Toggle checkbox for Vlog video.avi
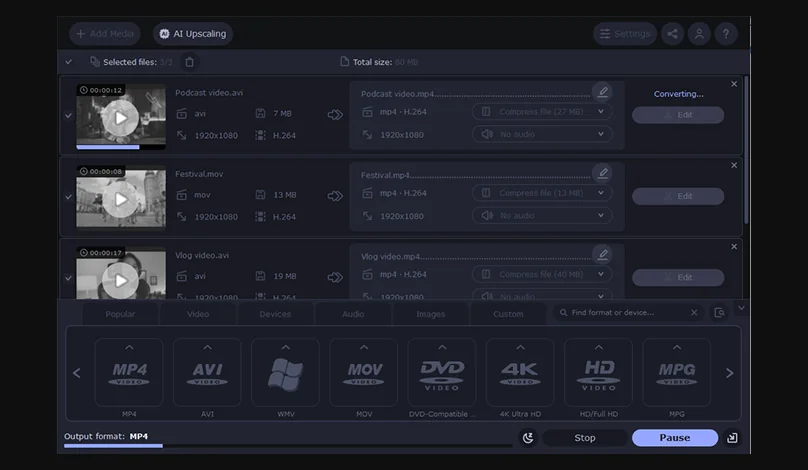 69,278
